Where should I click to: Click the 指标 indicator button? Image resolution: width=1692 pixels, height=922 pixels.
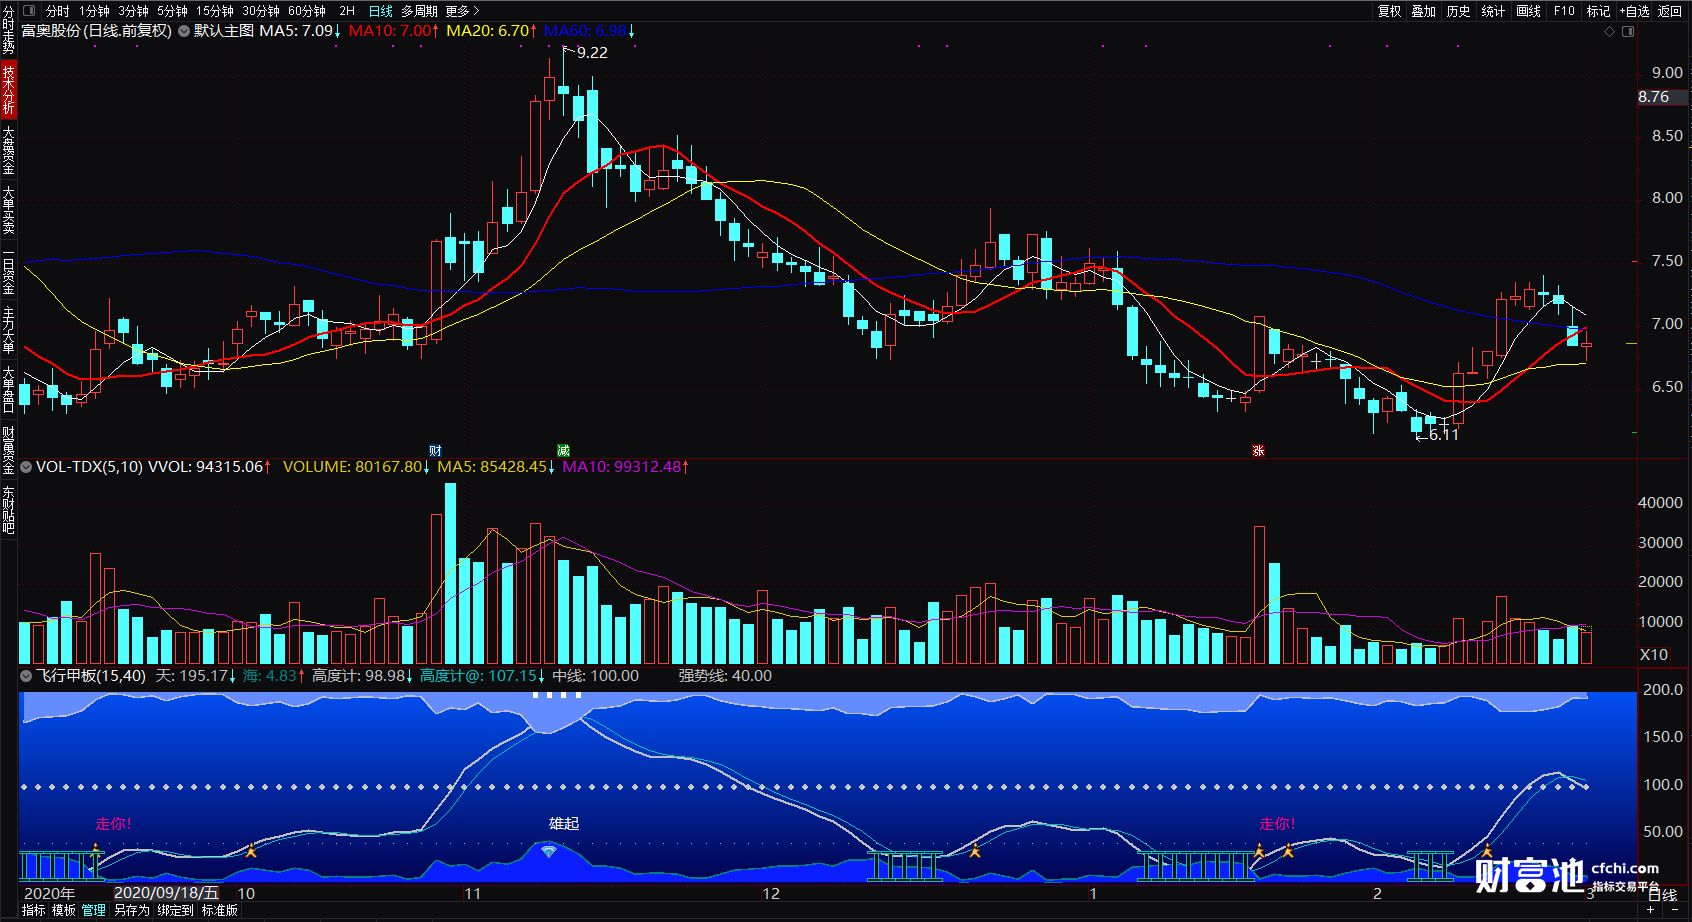(x=34, y=910)
